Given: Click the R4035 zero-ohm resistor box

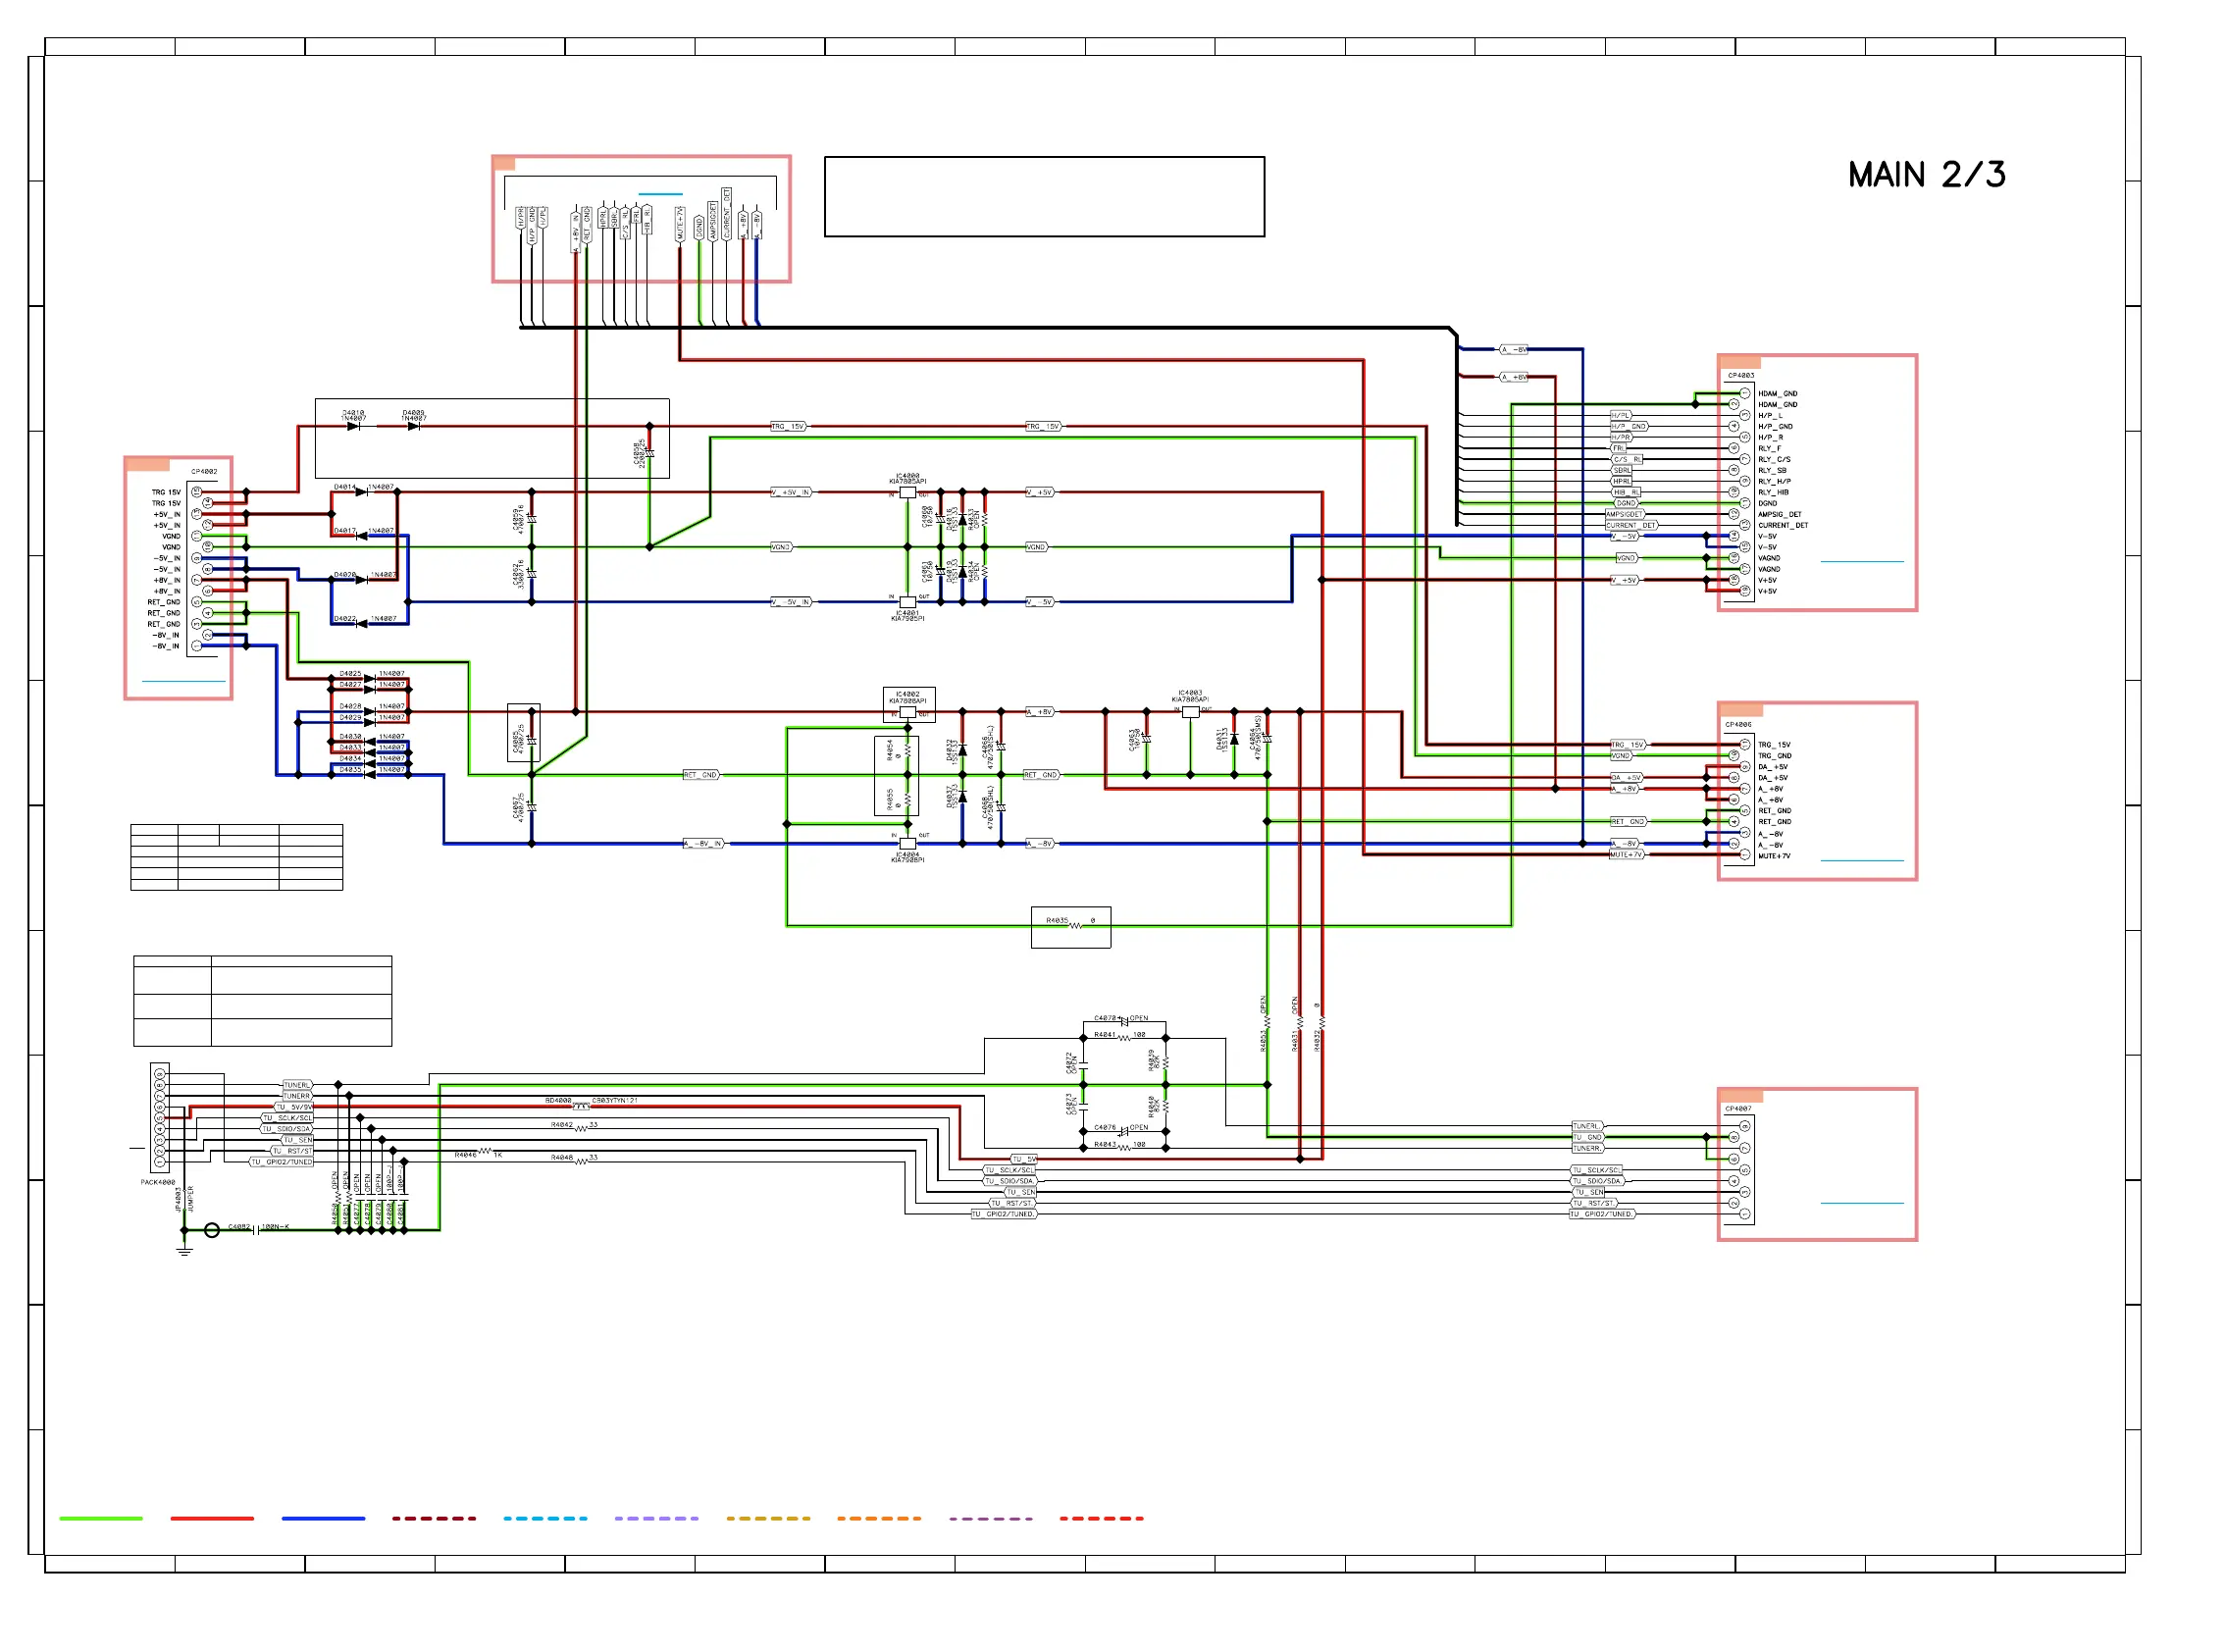Looking at the screenshot, I should (x=1070, y=926).
